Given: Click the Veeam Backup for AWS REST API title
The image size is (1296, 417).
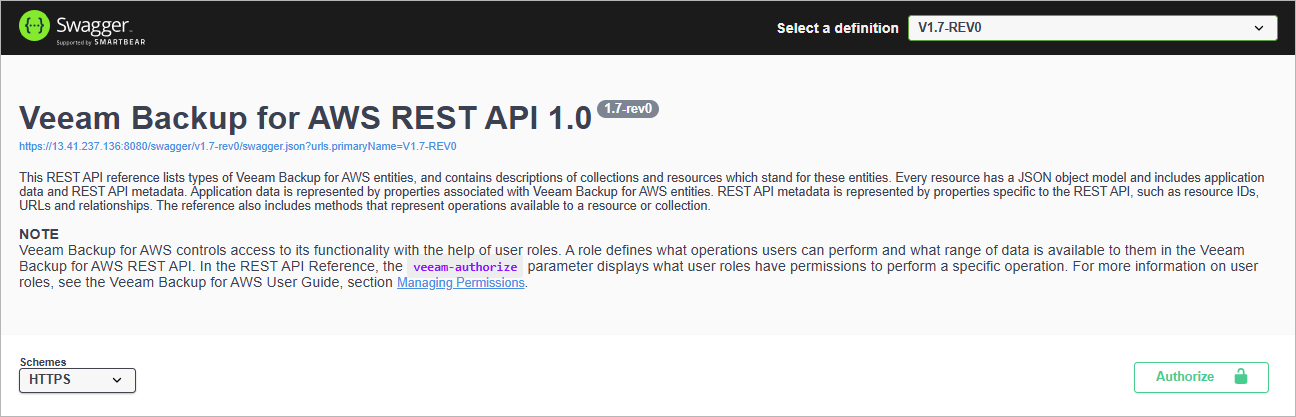Looking at the screenshot, I should point(306,118).
